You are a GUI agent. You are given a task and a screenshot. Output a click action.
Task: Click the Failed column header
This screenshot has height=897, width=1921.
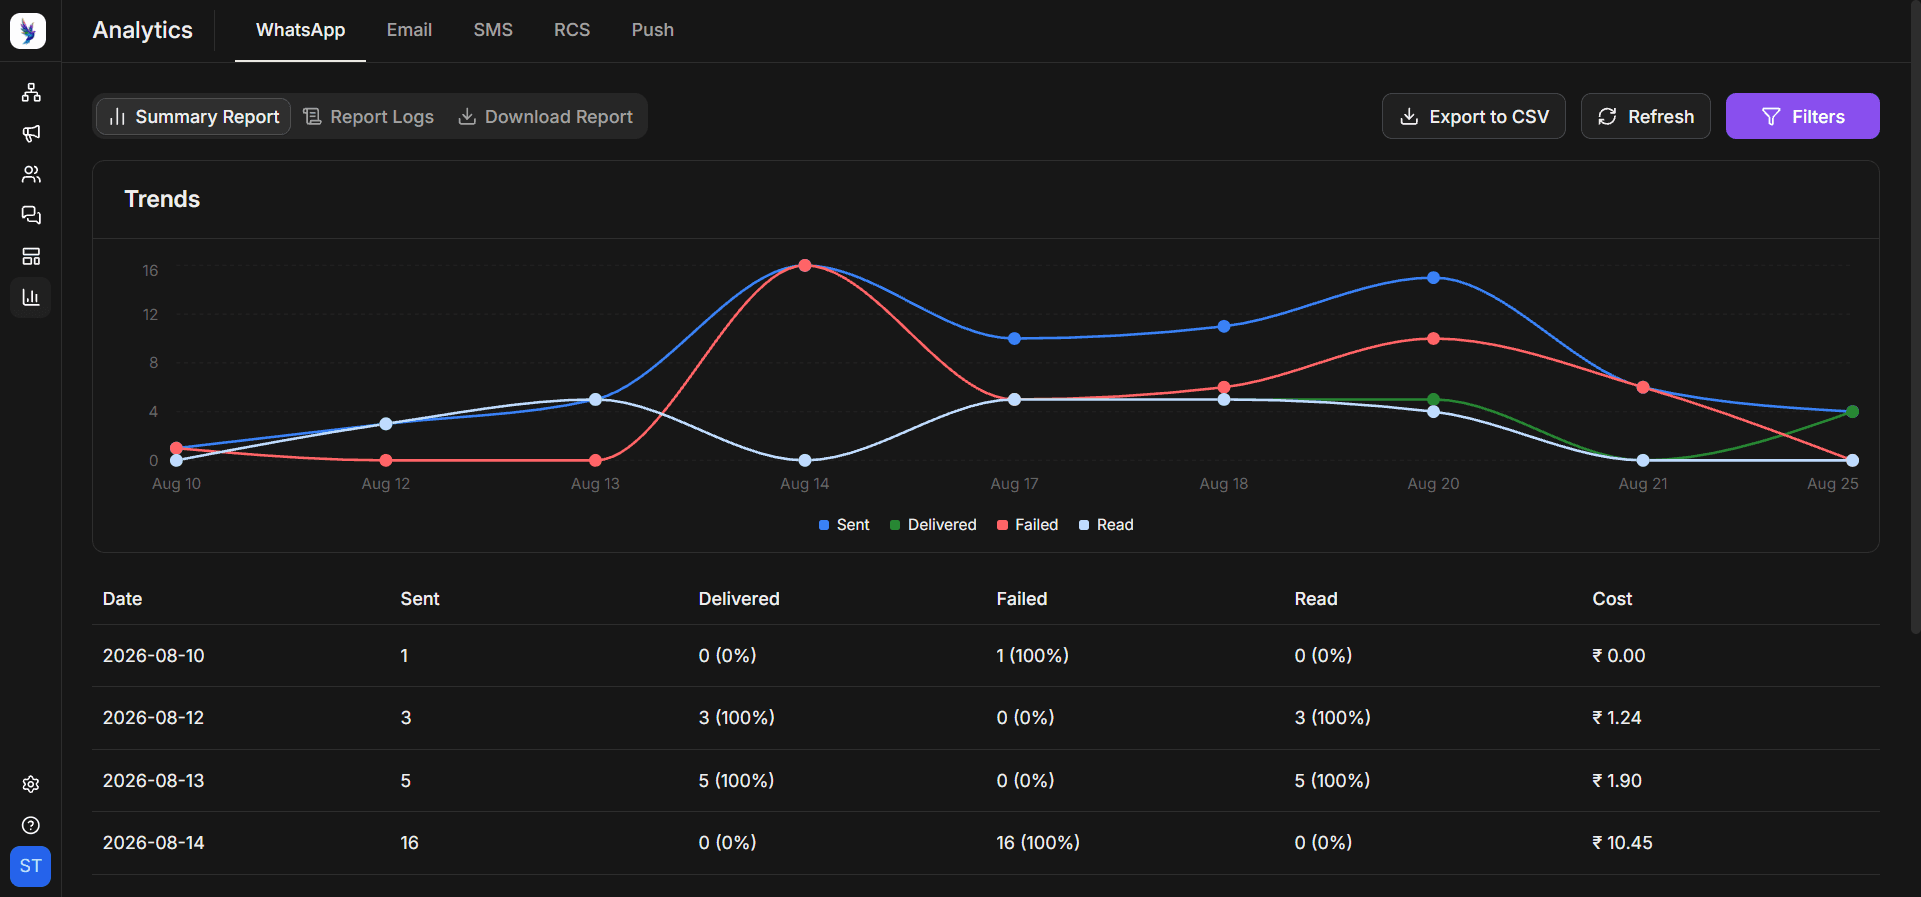(1022, 599)
